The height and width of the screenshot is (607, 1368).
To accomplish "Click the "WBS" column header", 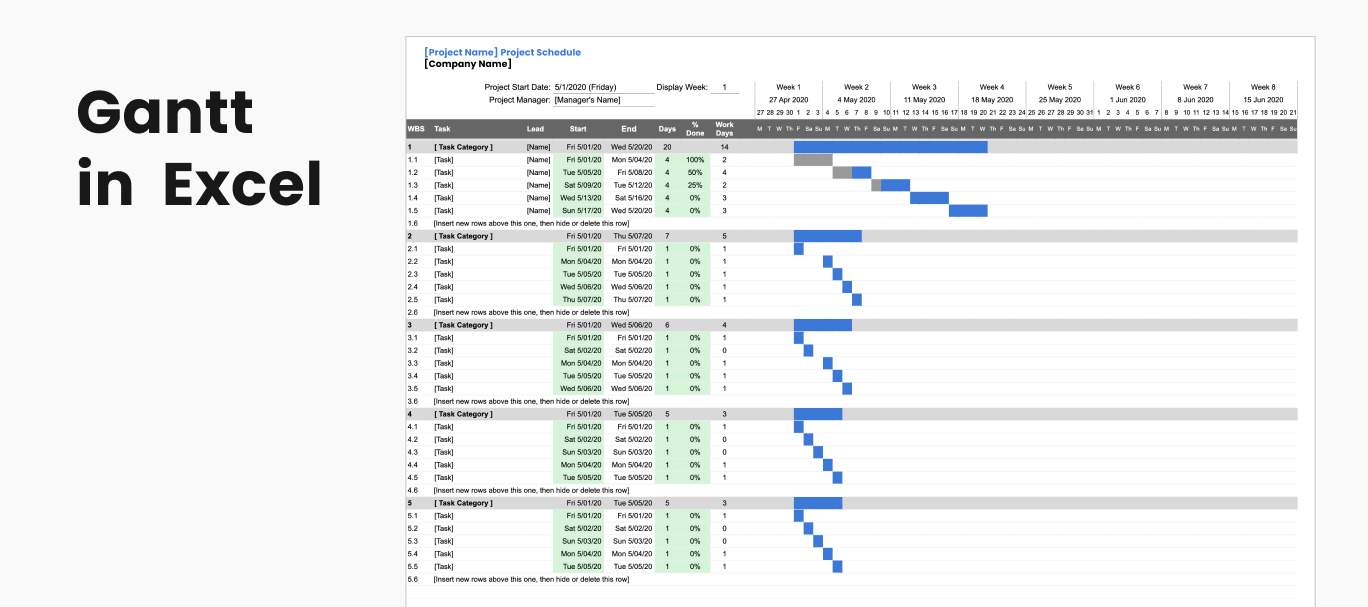I will pyautogui.click(x=415, y=129).
